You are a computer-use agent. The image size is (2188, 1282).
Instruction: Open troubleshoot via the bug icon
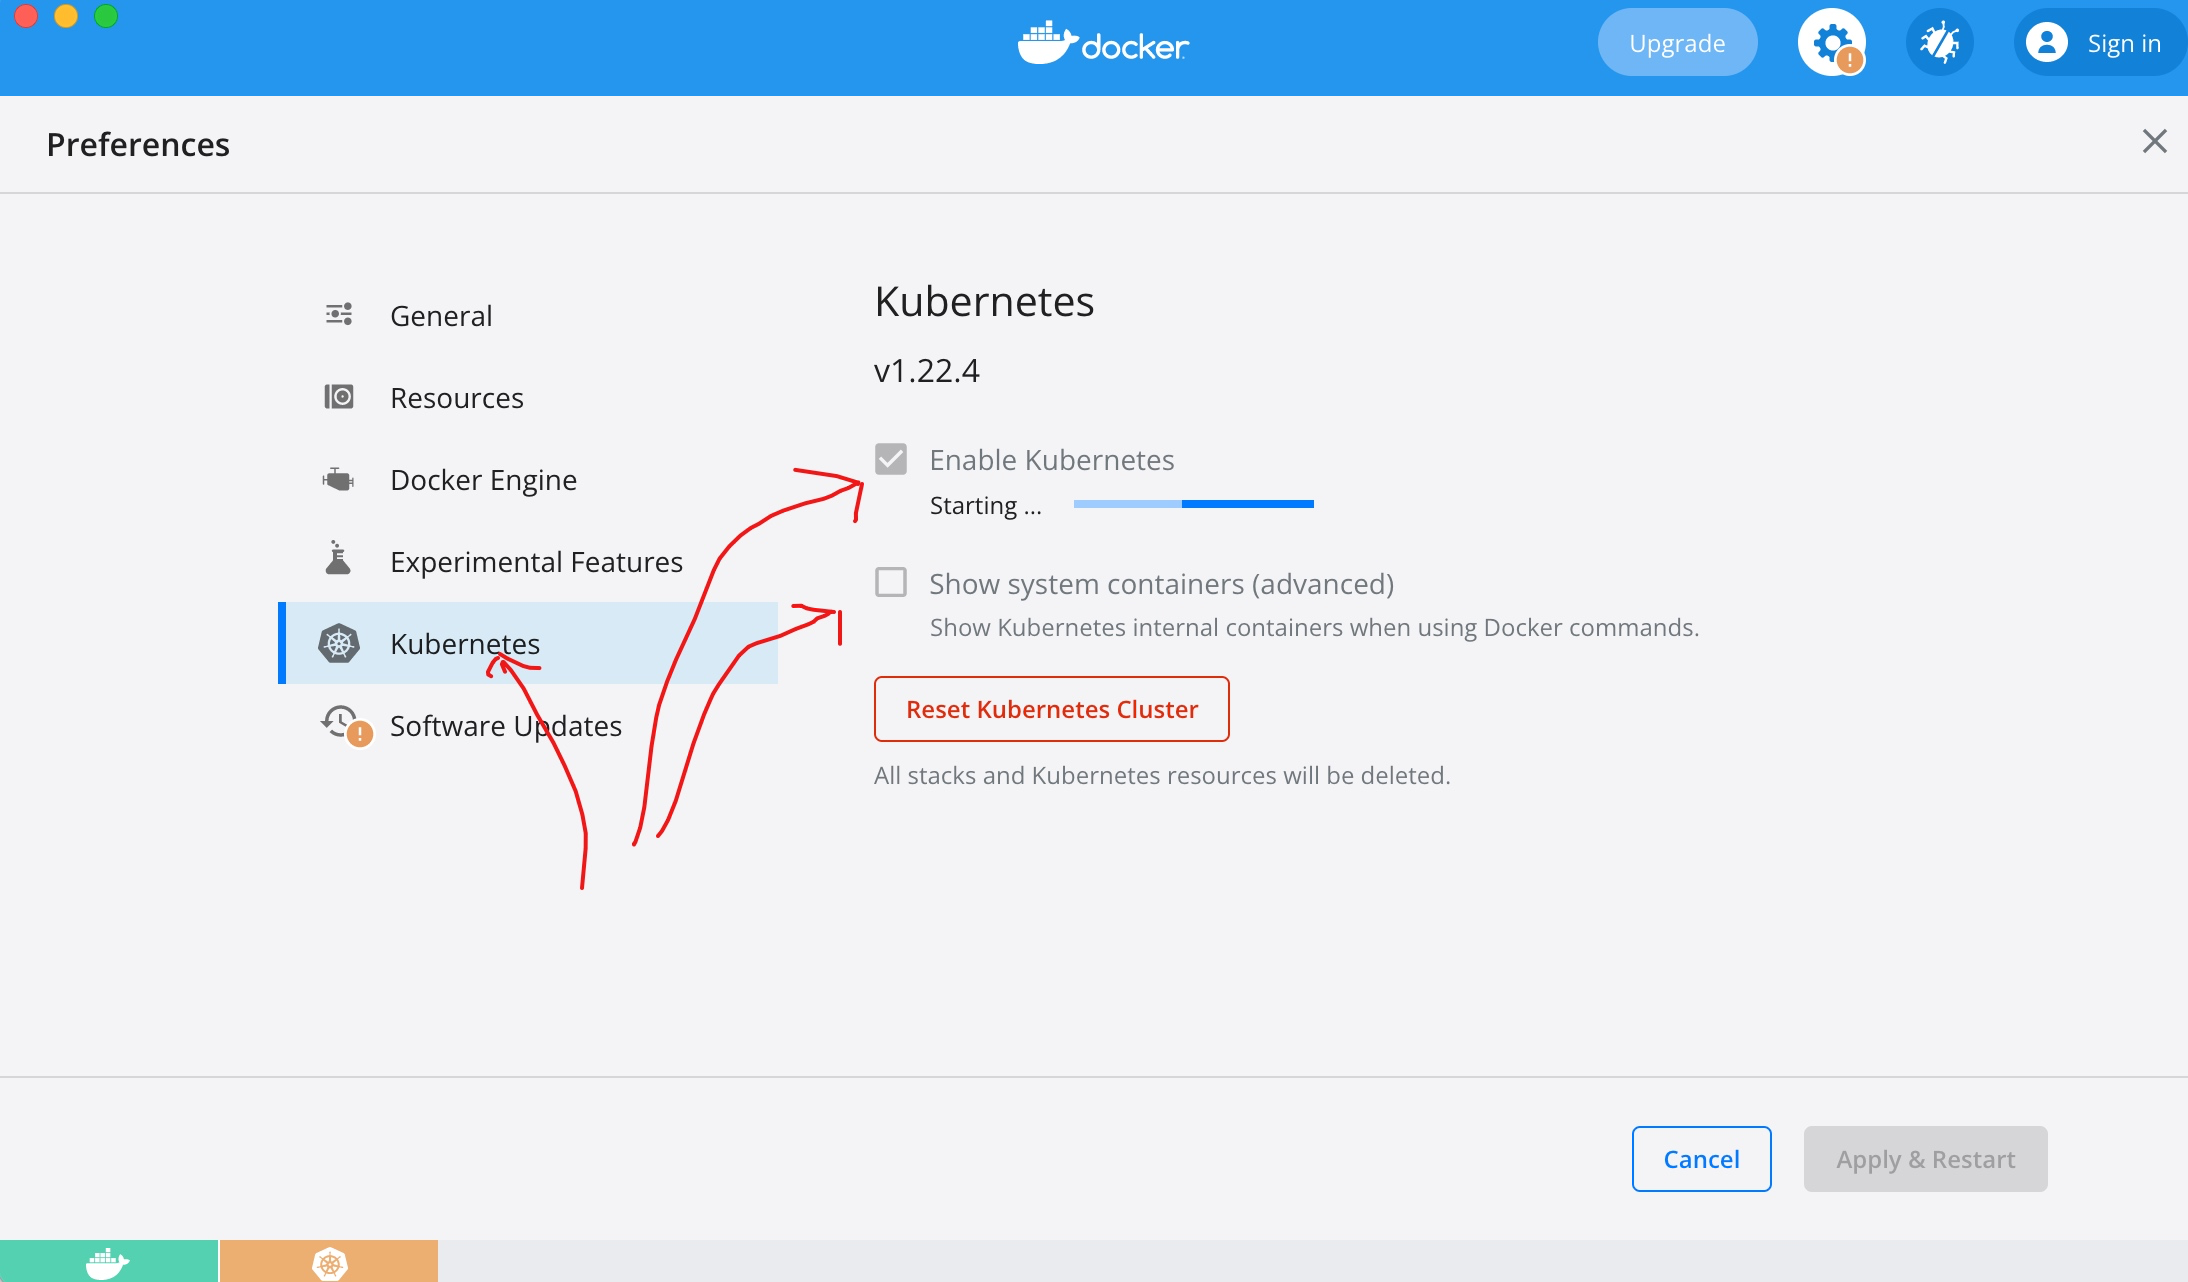click(x=1939, y=43)
